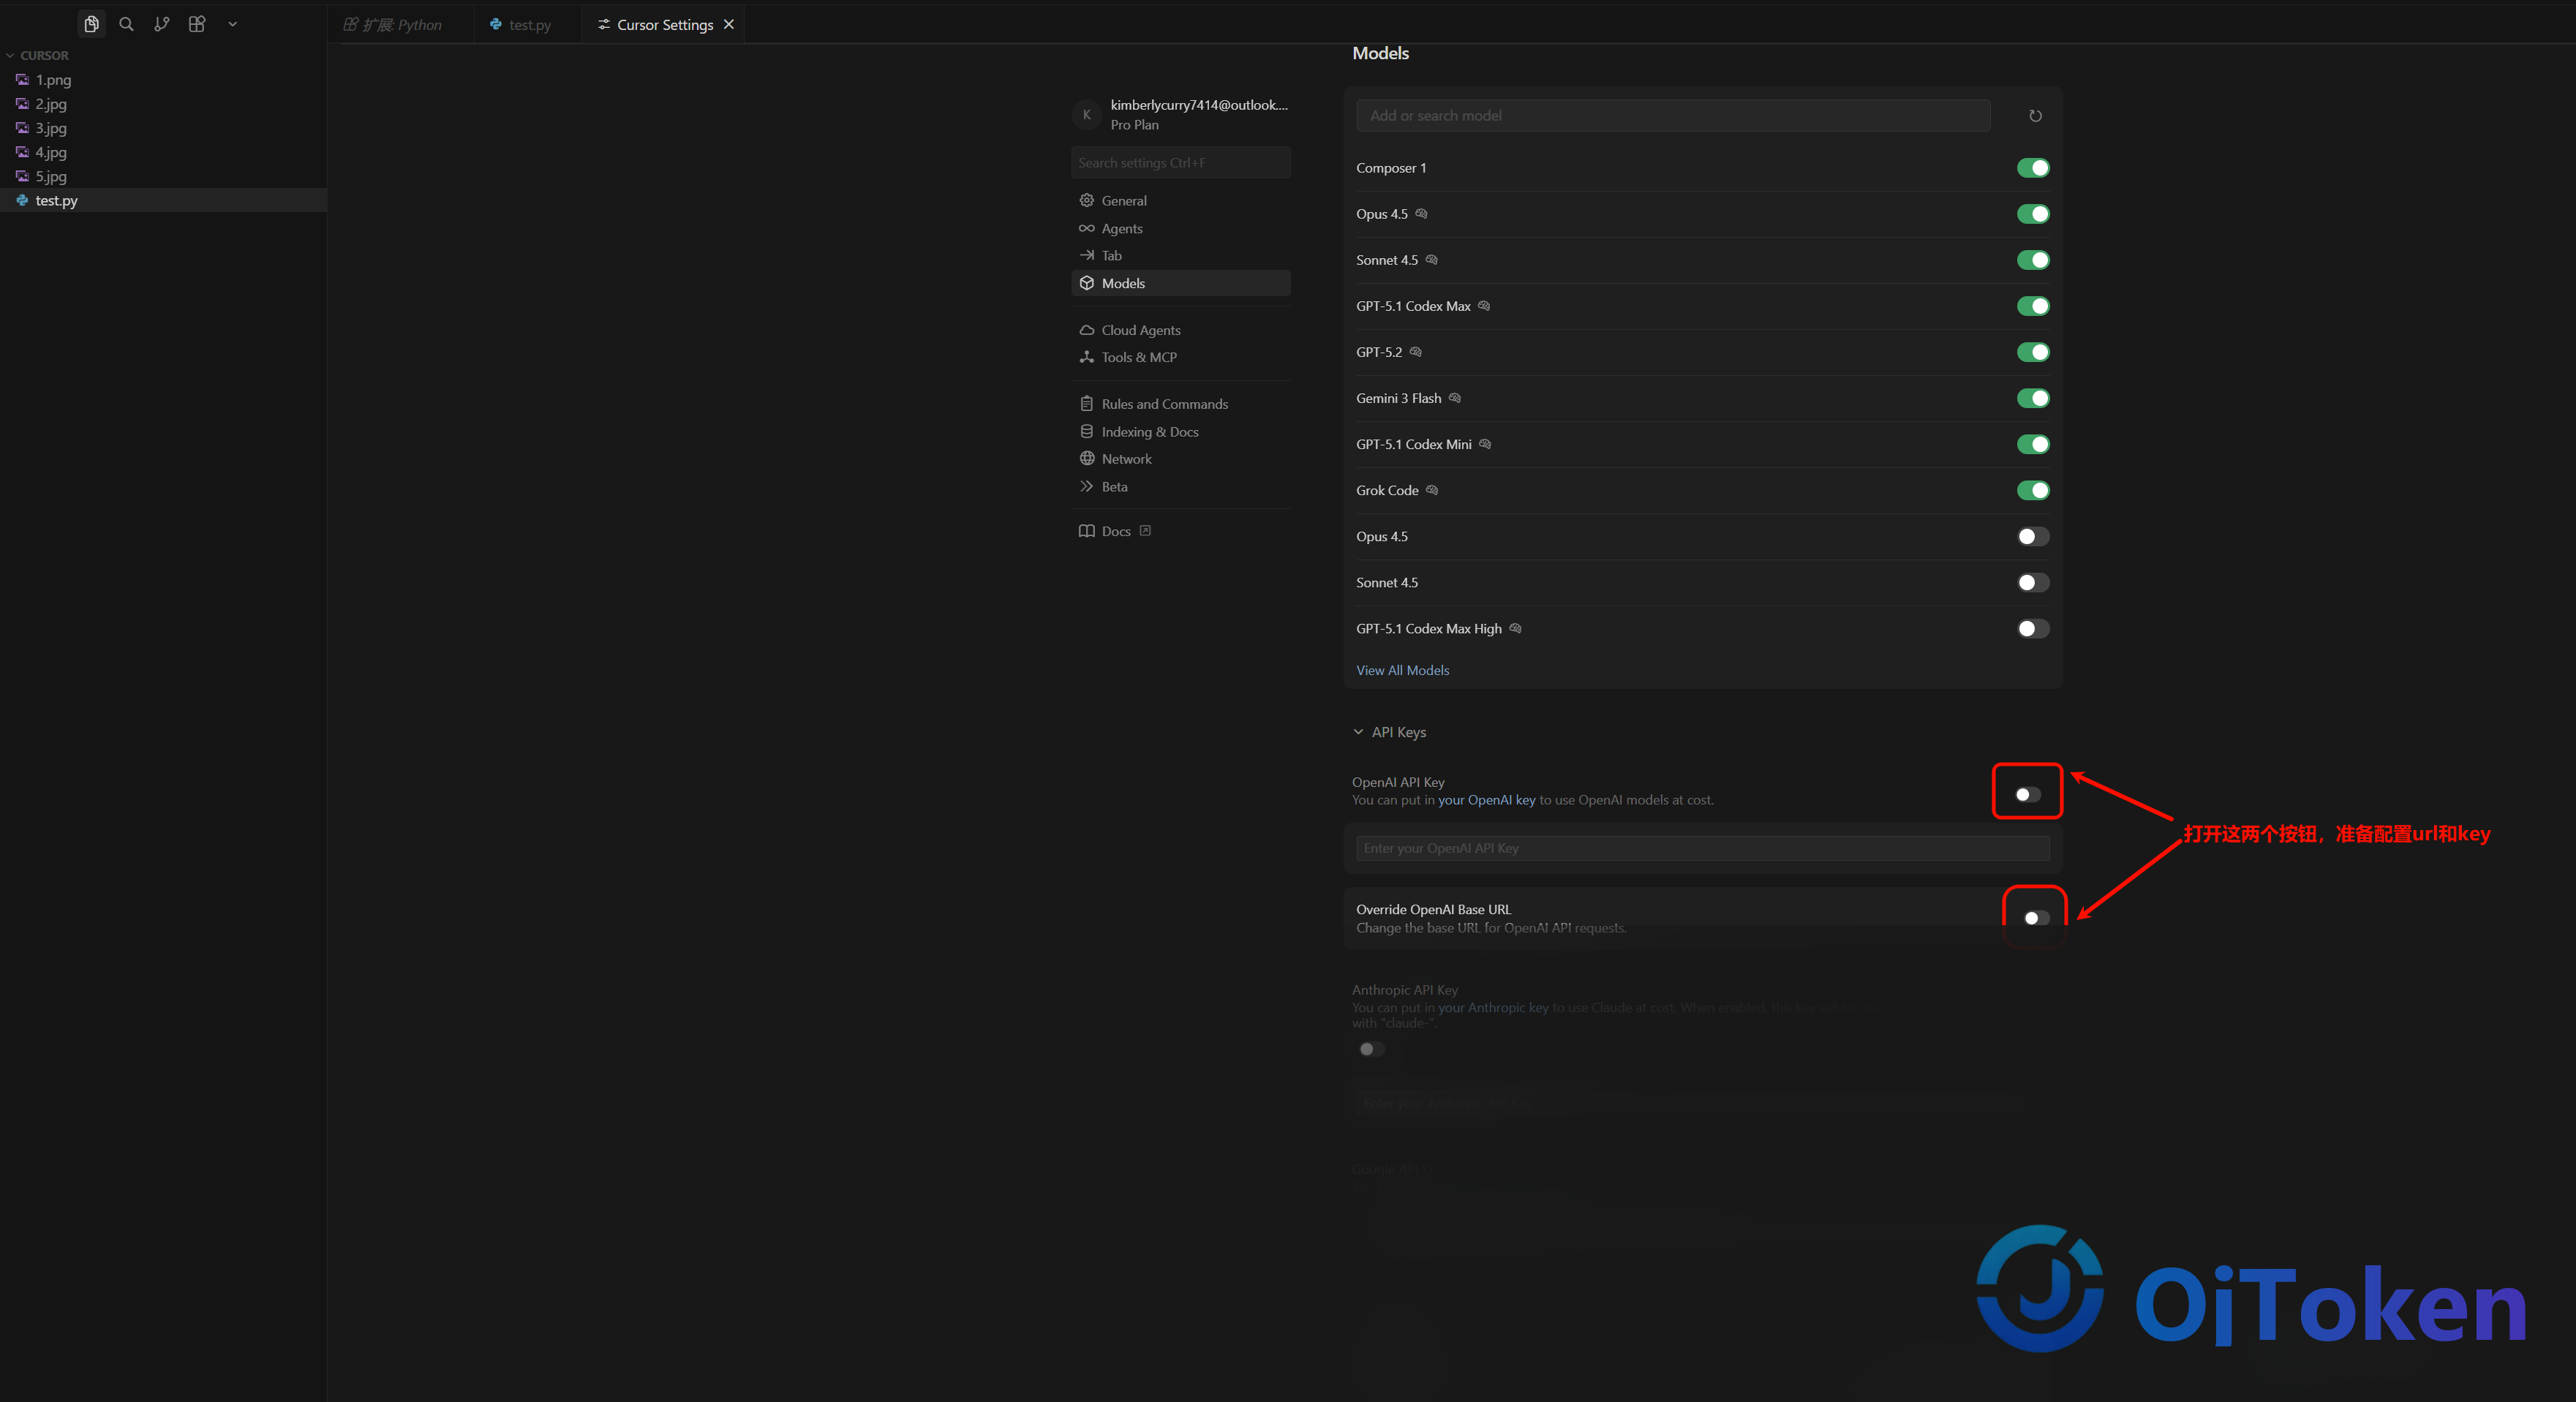Image resolution: width=2576 pixels, height=1402 pixels.
Task: Click the General gear icon
Action: [1086, 200]
